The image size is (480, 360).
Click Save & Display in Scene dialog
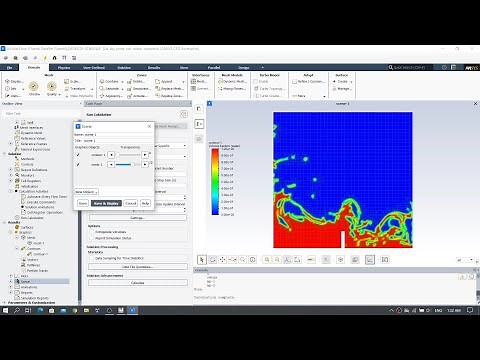[106, 203]
